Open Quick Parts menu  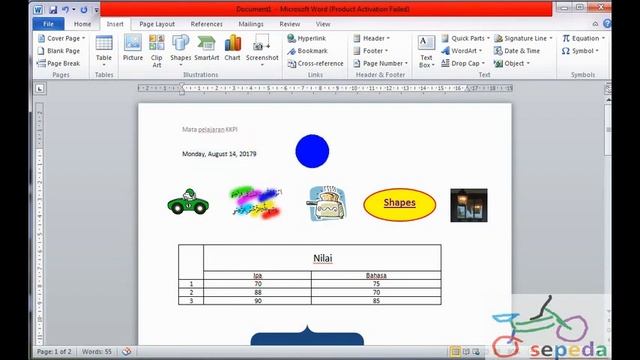pos(465,38)
